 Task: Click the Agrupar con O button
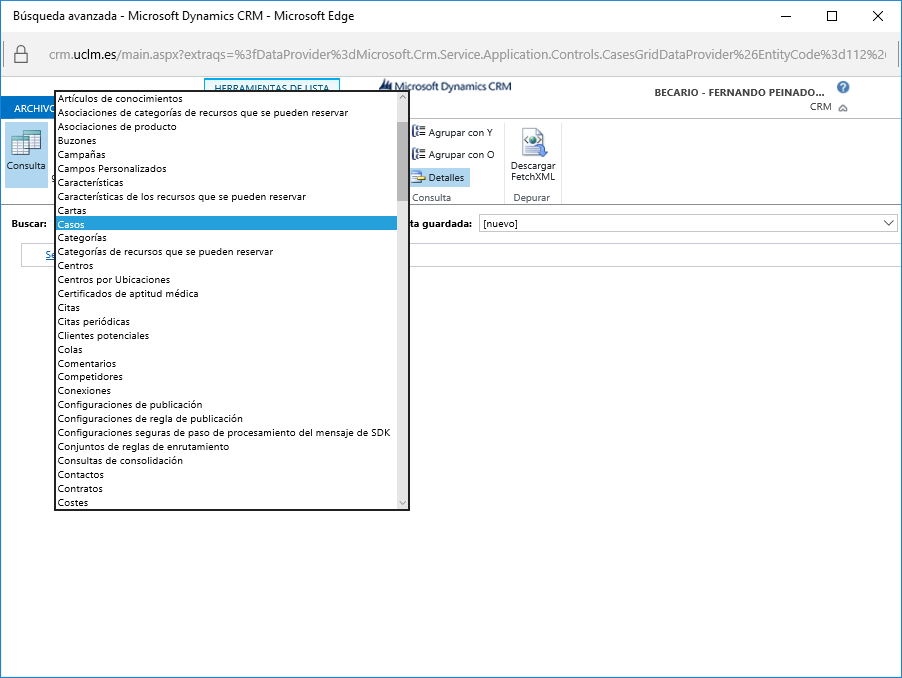[452, 155]
